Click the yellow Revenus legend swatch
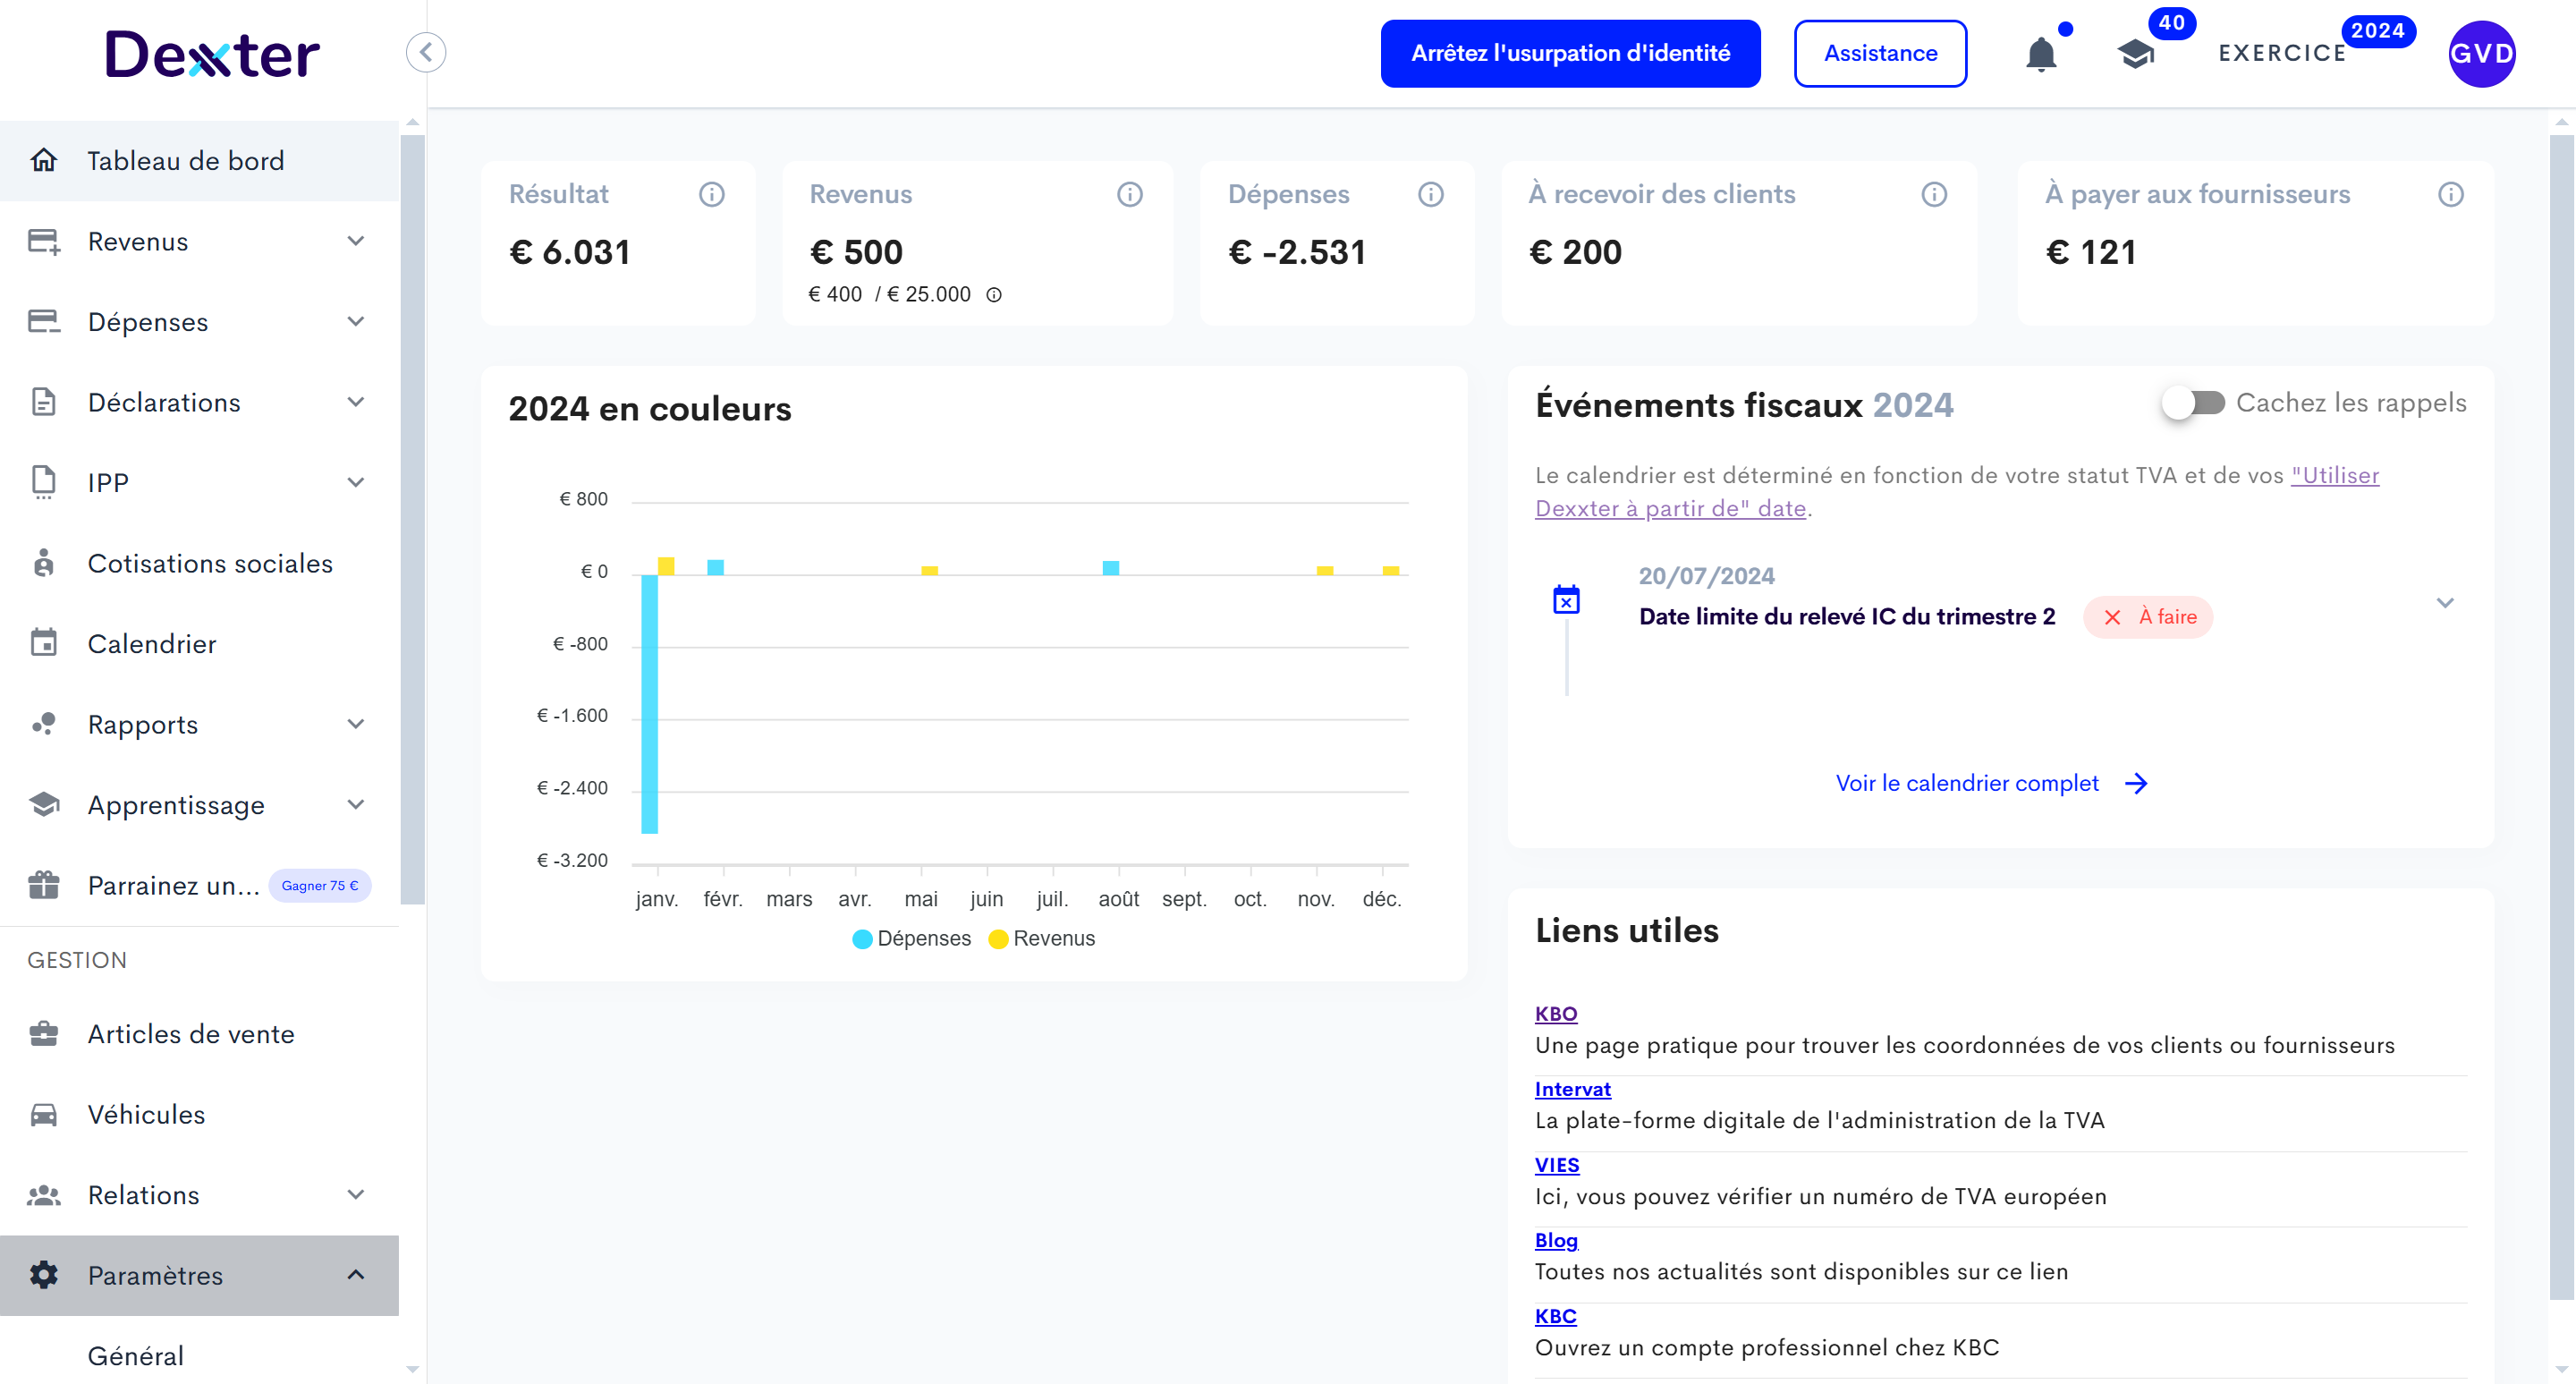 coord(996,938)
